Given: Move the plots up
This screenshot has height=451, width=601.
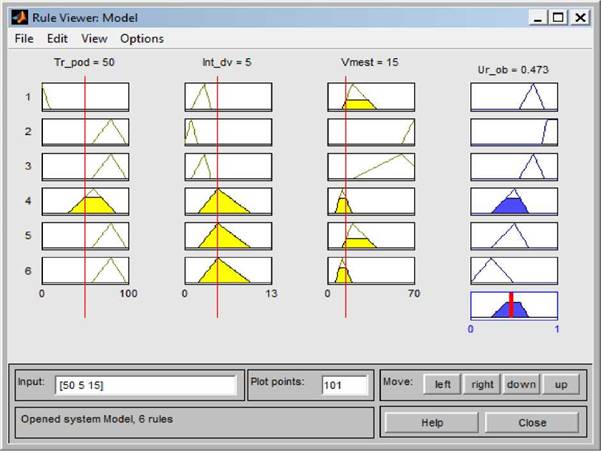Looking at the screenshot, I should click(x=561, y=384).
